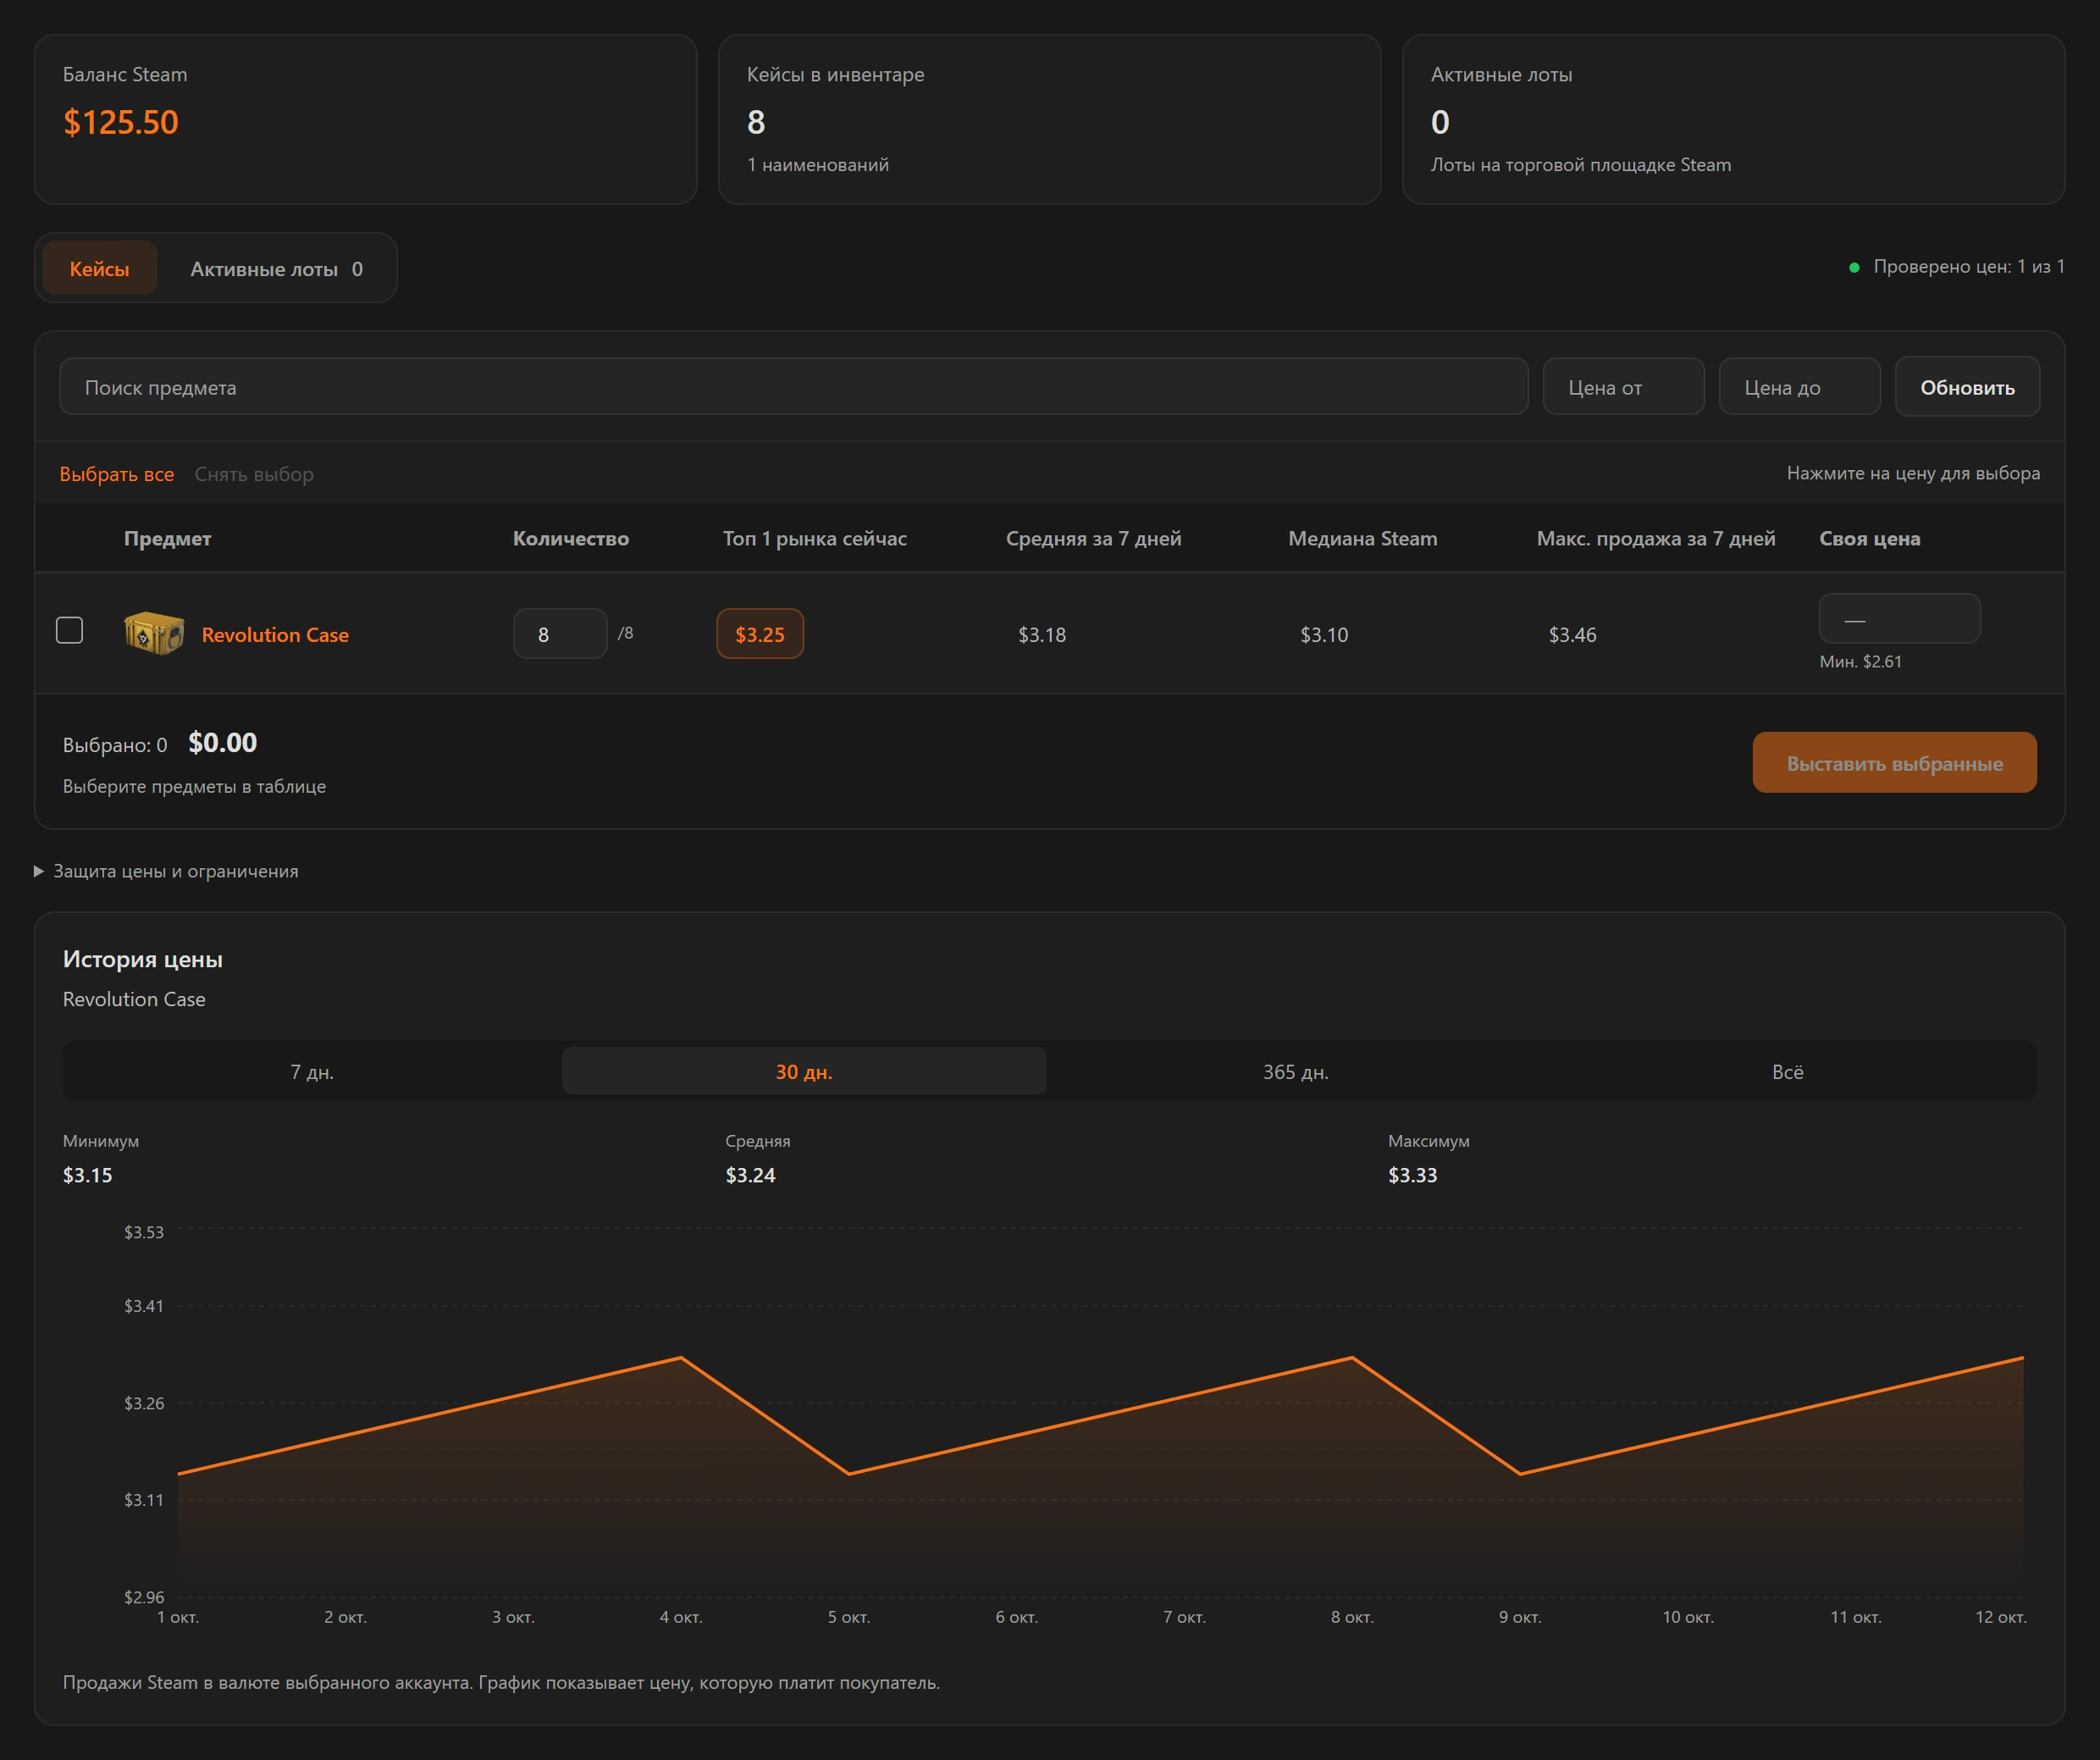Select the 30 дн. history range
Viewport: 2100px width, 1760px height.
point(804,1071)
